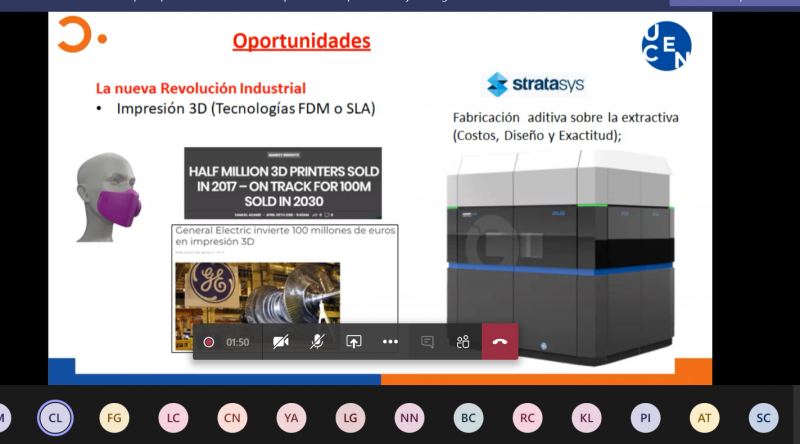Select participant avatar KL
This screenshot has width=800, height=444.
586,417
